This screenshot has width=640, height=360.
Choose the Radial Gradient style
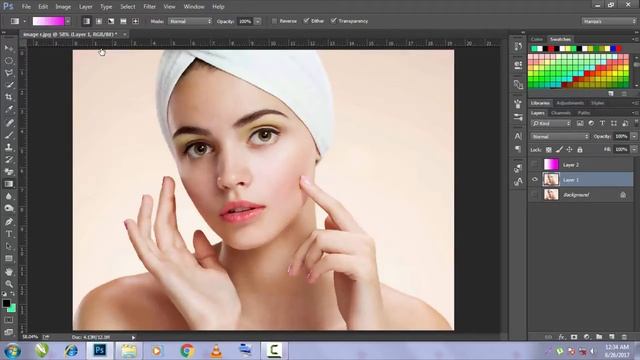[99, 21]
